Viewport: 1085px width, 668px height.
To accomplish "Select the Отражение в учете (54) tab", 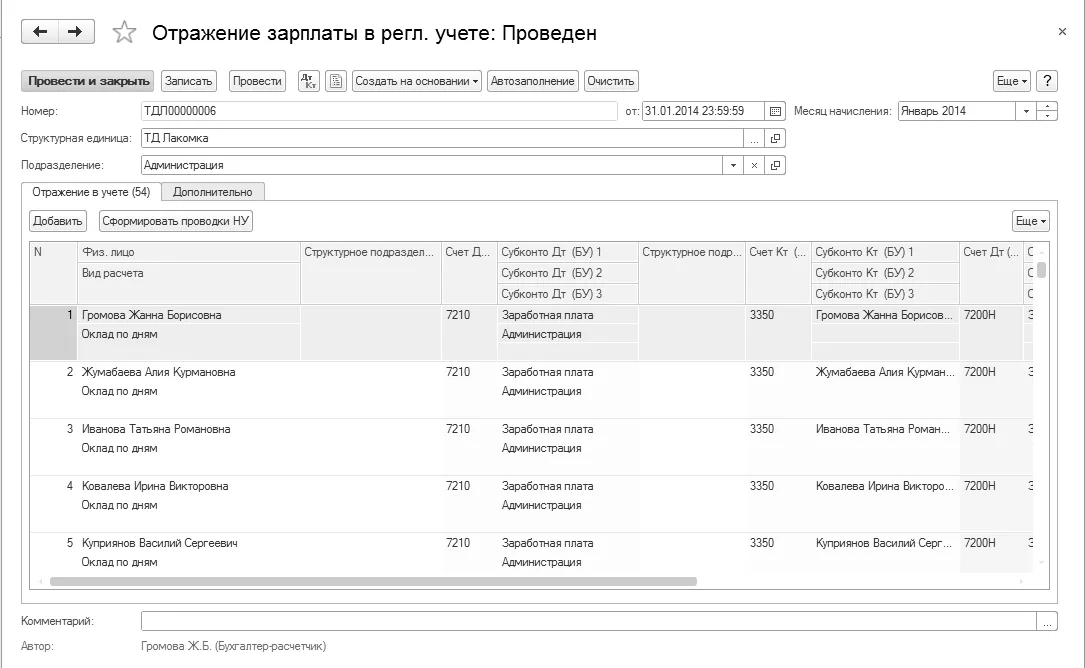I will coord(91,192).
